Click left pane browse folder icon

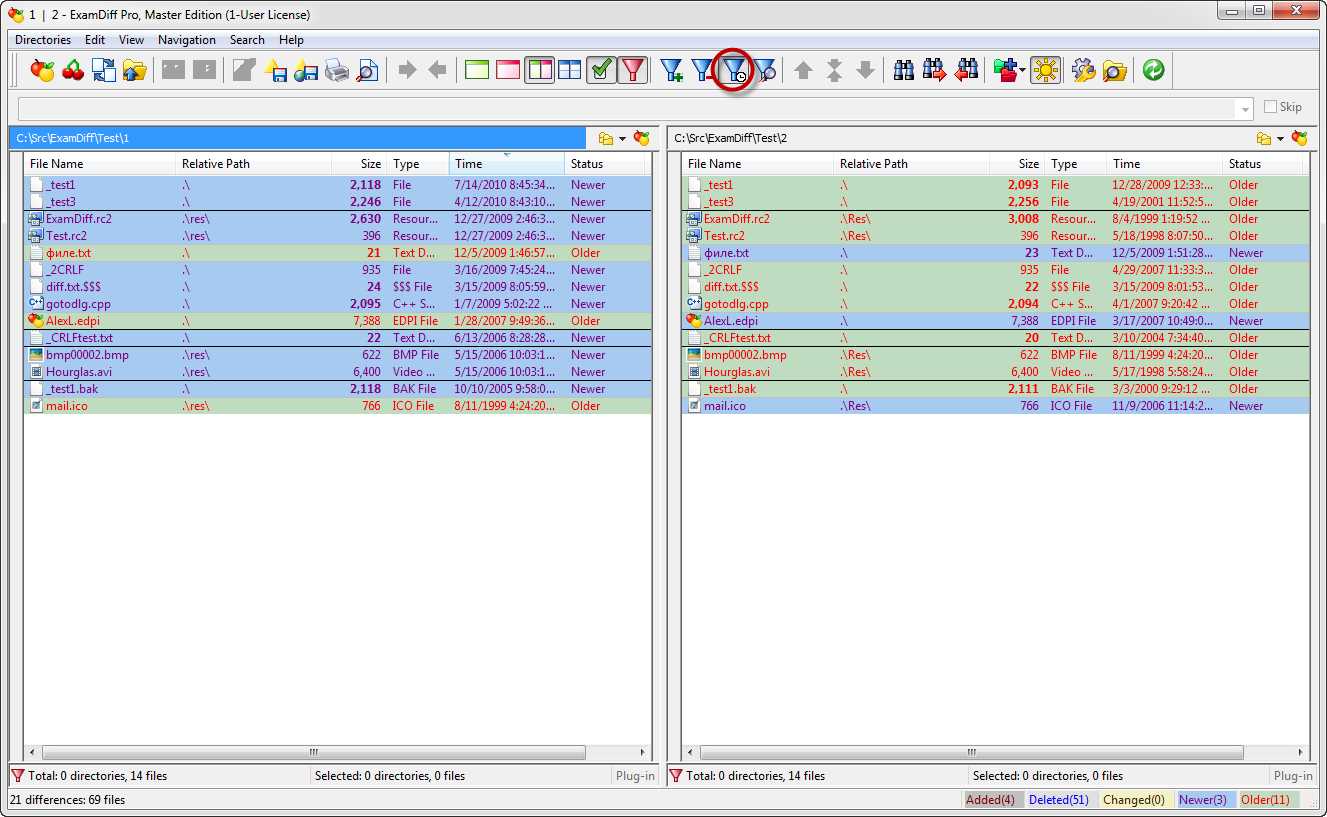(x=606, y=138)
